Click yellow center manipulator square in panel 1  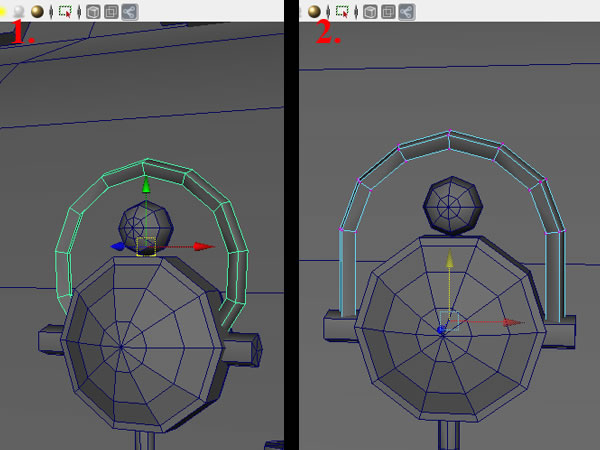[146, 246]
